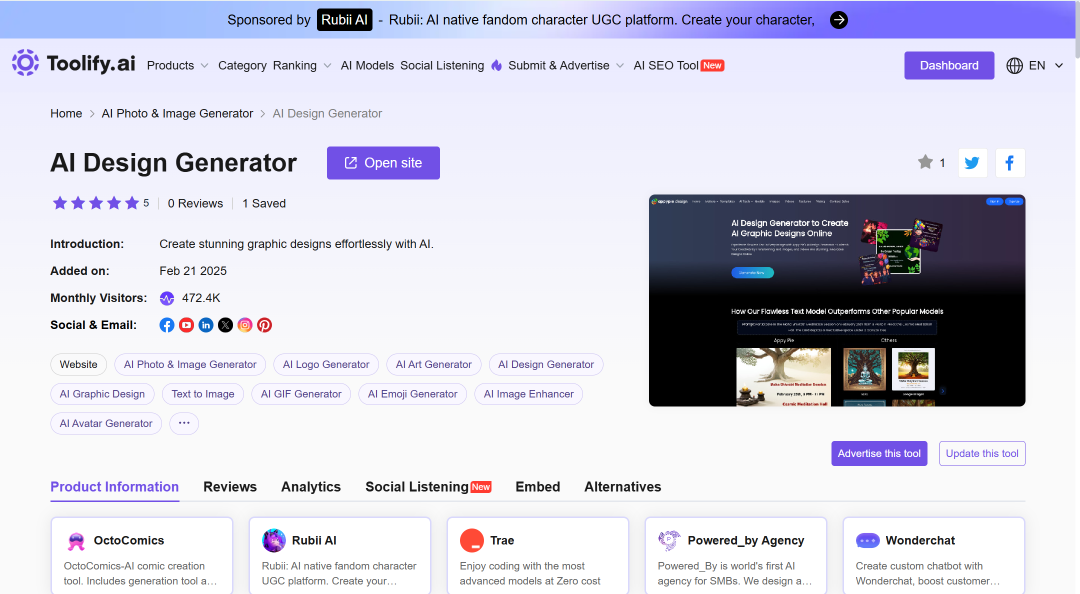Select the Text to Image tag
1080x594 pixels.
(x=202, y=394)
